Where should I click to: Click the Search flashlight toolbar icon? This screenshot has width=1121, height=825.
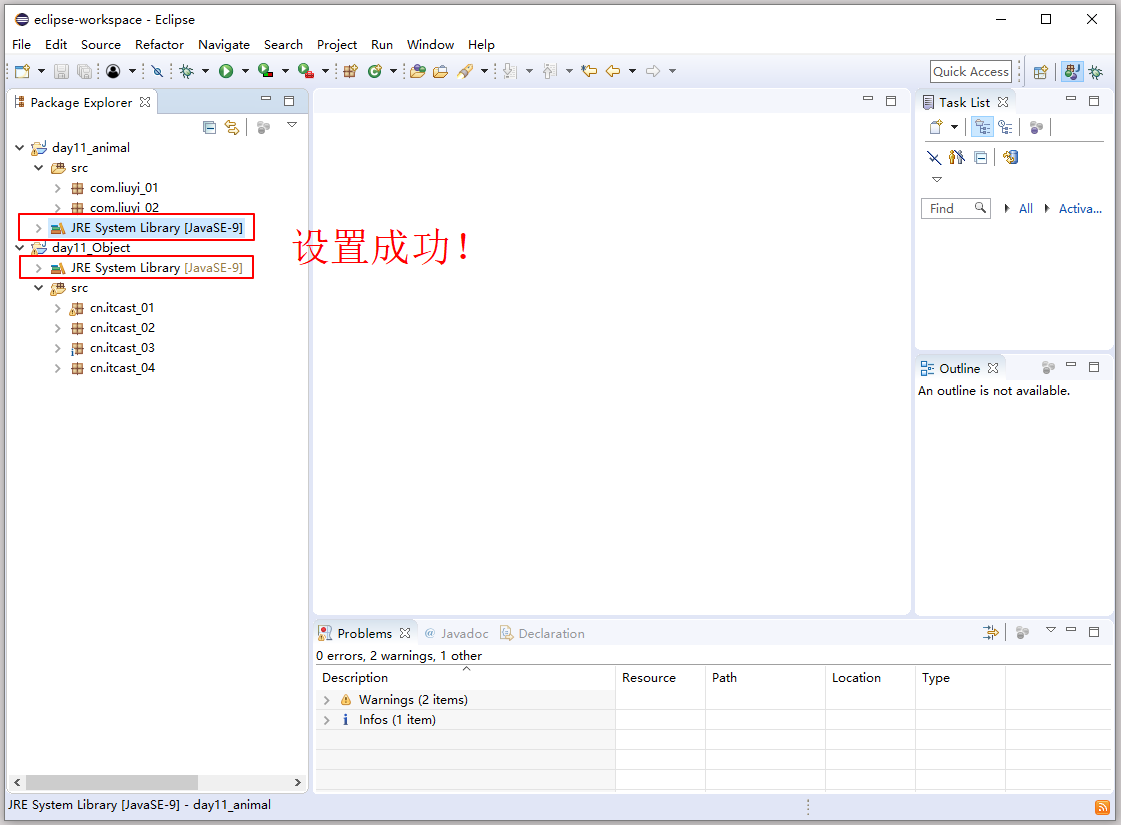pyautogui.click(x=465, y=71)
